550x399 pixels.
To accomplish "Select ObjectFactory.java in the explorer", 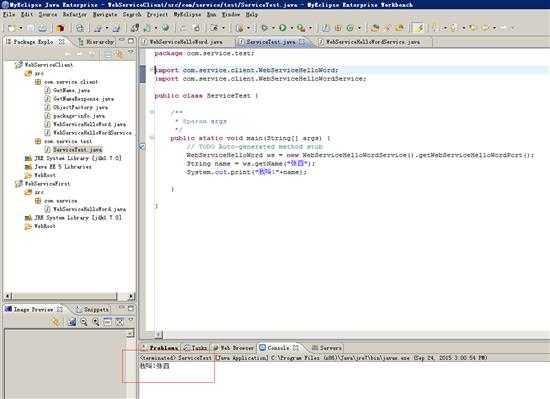I will click(x=76, y=107).
